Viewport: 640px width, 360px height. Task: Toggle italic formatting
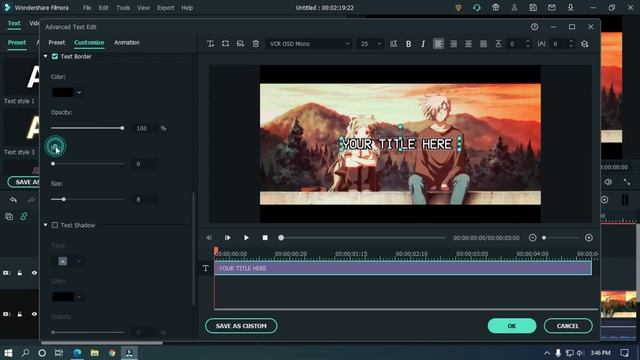click(x=423, y=44)
